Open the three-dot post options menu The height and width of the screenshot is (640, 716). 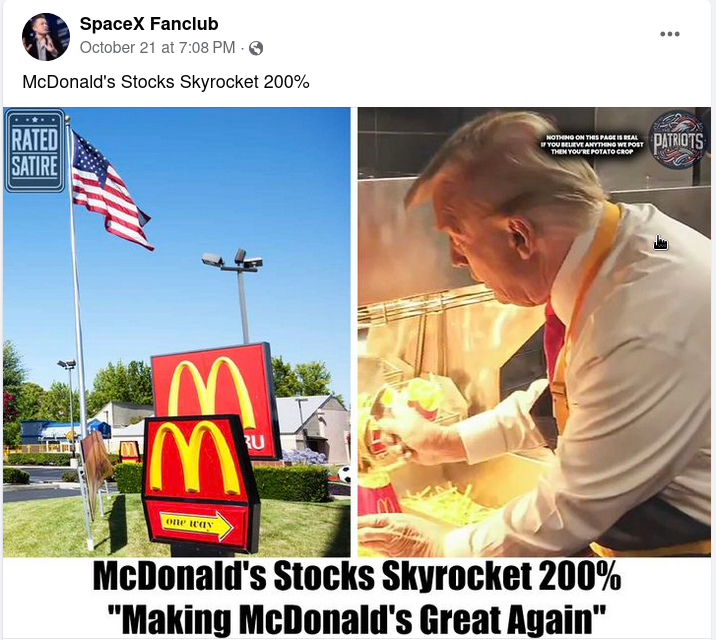669,34
